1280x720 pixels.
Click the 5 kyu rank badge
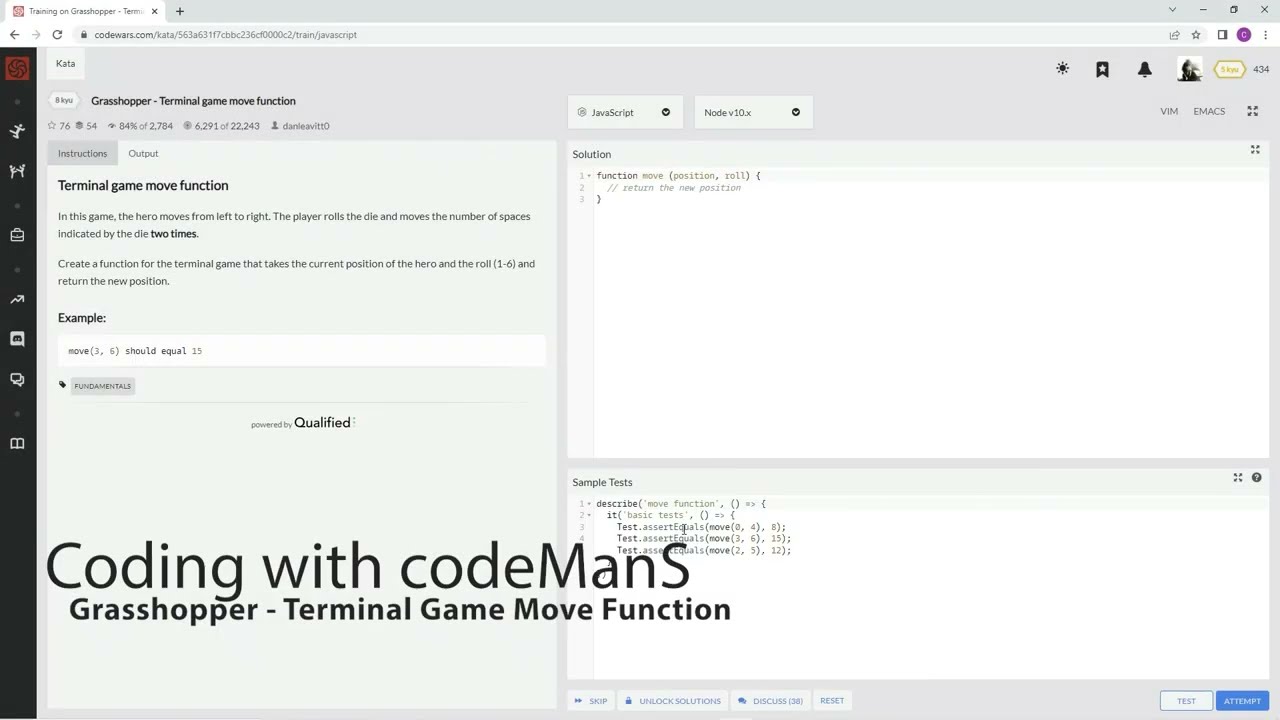pos(1229,69)
